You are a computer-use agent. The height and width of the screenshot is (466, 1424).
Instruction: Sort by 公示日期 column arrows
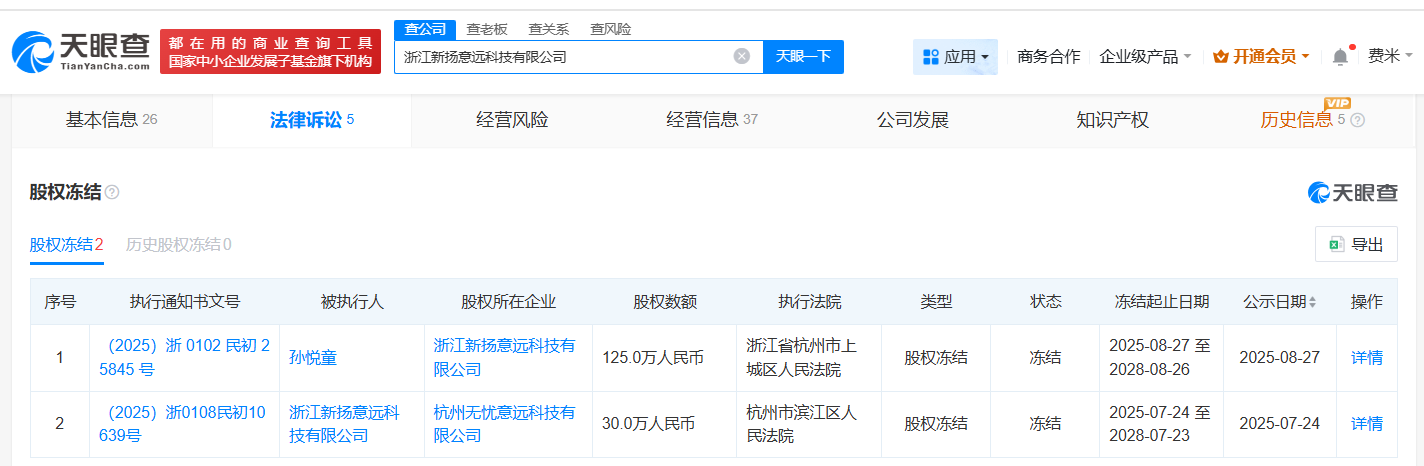[1312, 302]
